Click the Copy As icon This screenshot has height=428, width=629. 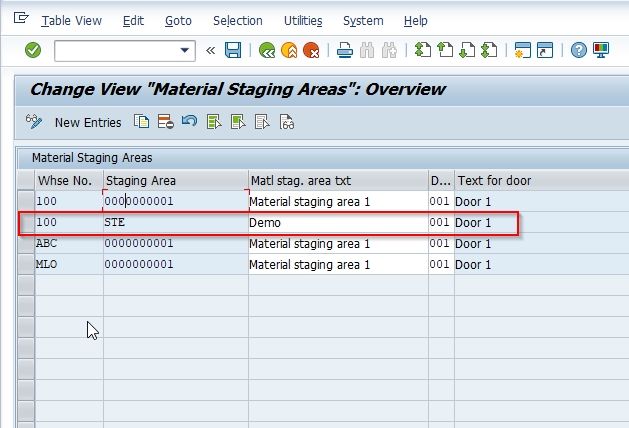(141, 122)
